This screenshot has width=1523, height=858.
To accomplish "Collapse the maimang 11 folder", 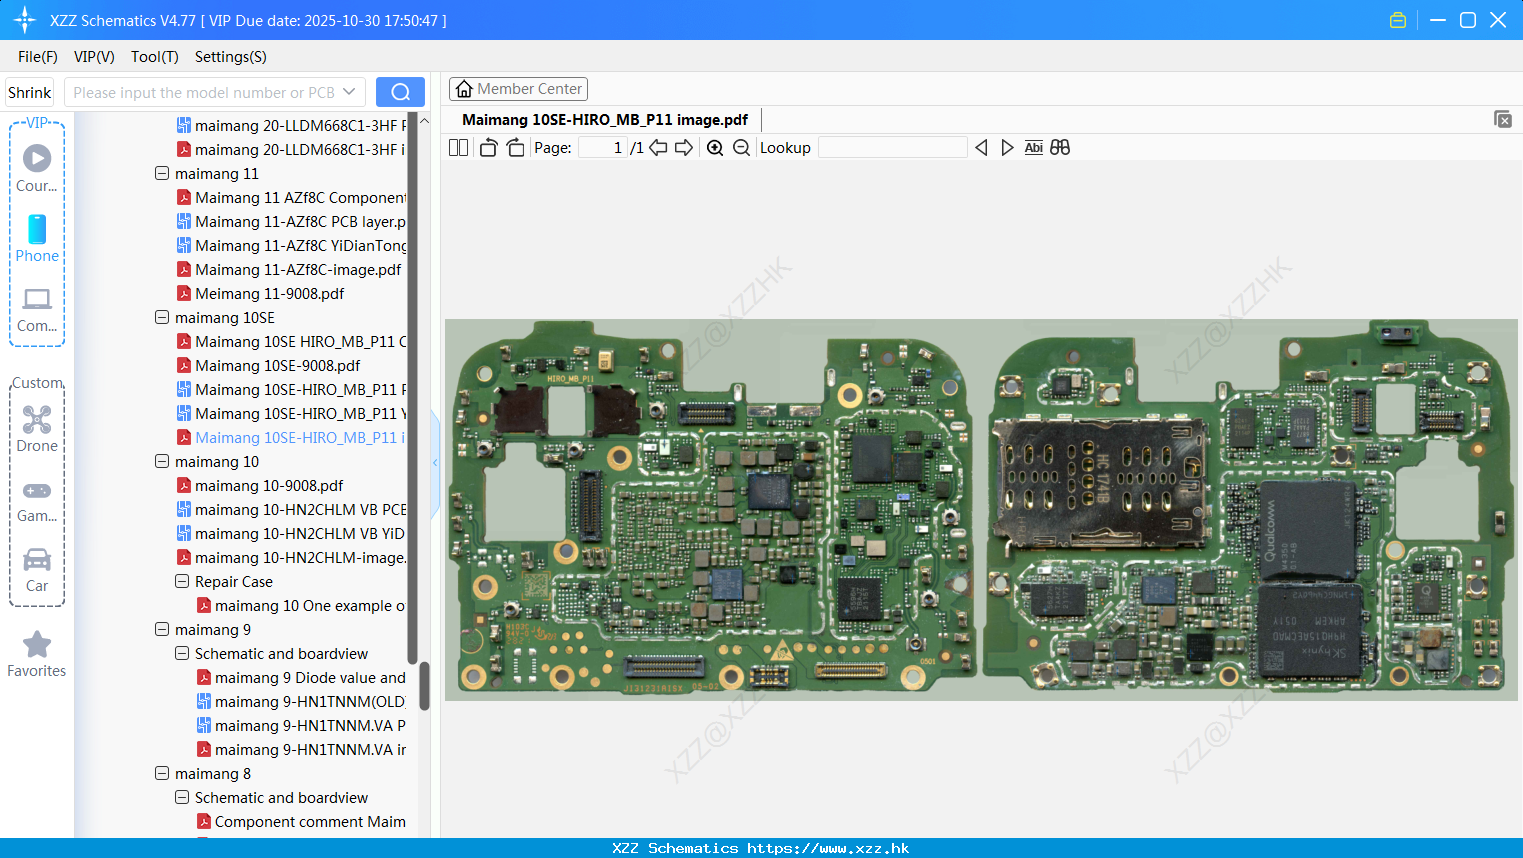I will click(x=162, y=173).
